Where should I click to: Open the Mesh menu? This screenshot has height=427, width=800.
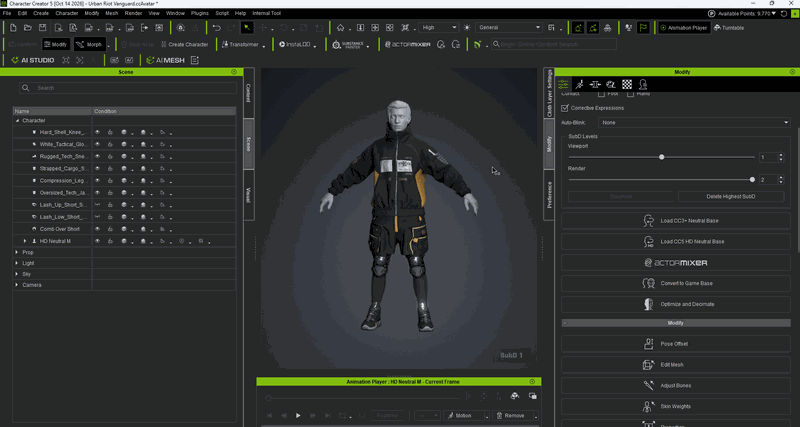click(x=112, y=13)
